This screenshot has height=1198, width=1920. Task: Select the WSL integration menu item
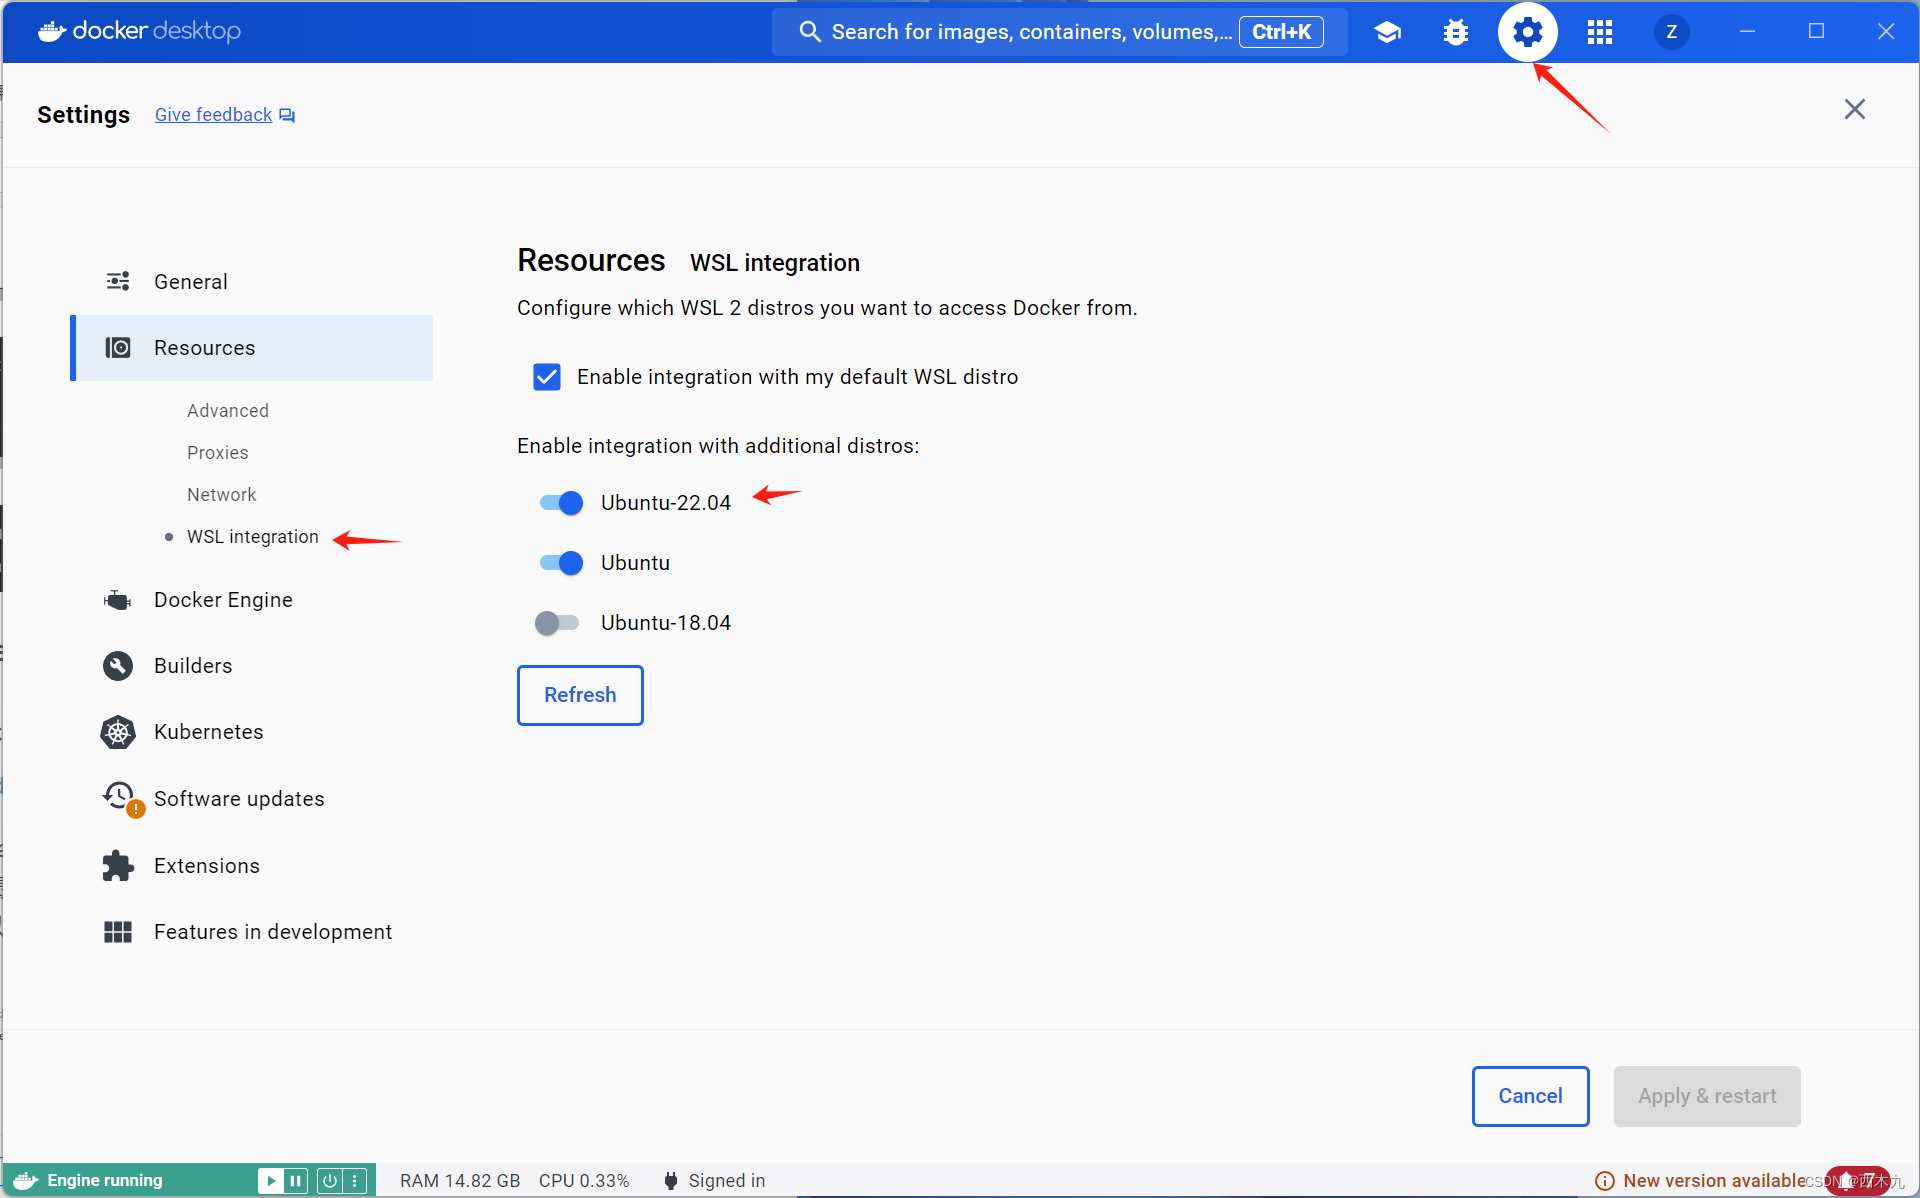coord(253,537)
